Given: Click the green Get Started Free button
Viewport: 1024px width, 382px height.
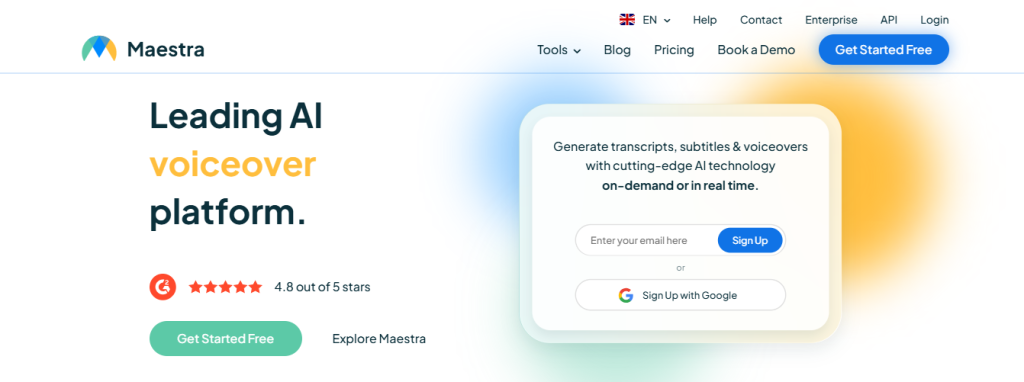Looking at the screenshot, I should [x=225, y=338].
